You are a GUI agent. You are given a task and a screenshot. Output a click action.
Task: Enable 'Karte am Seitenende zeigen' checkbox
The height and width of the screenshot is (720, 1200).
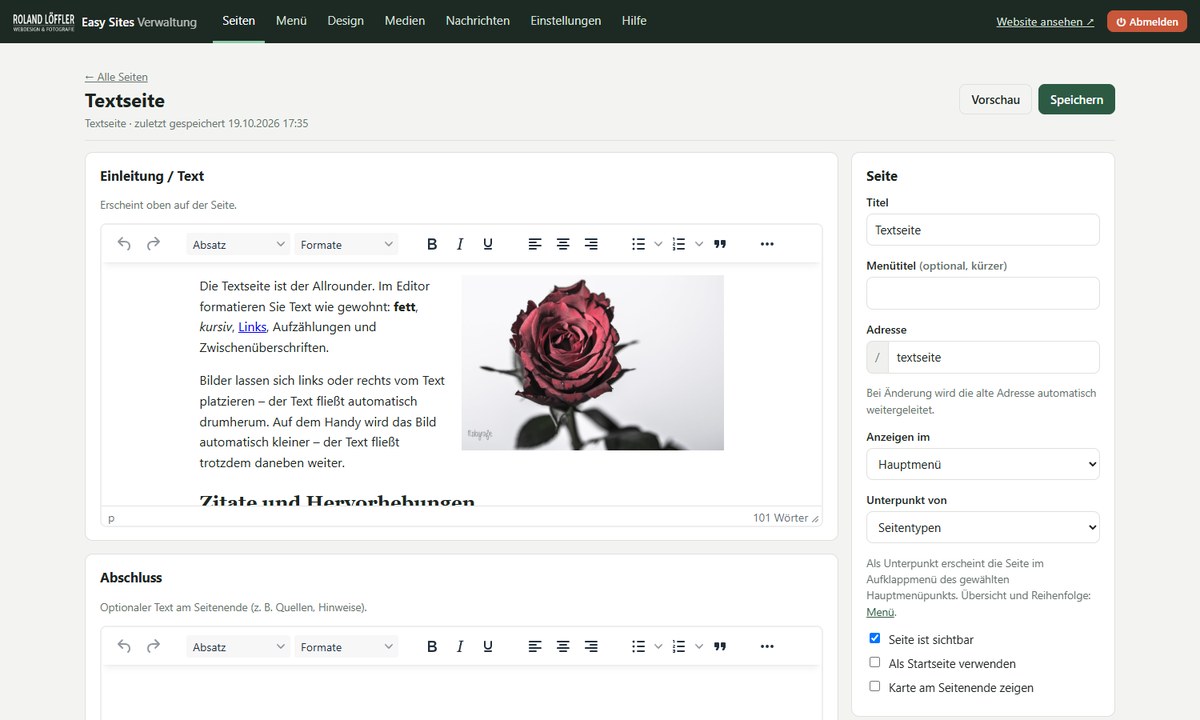875,686
